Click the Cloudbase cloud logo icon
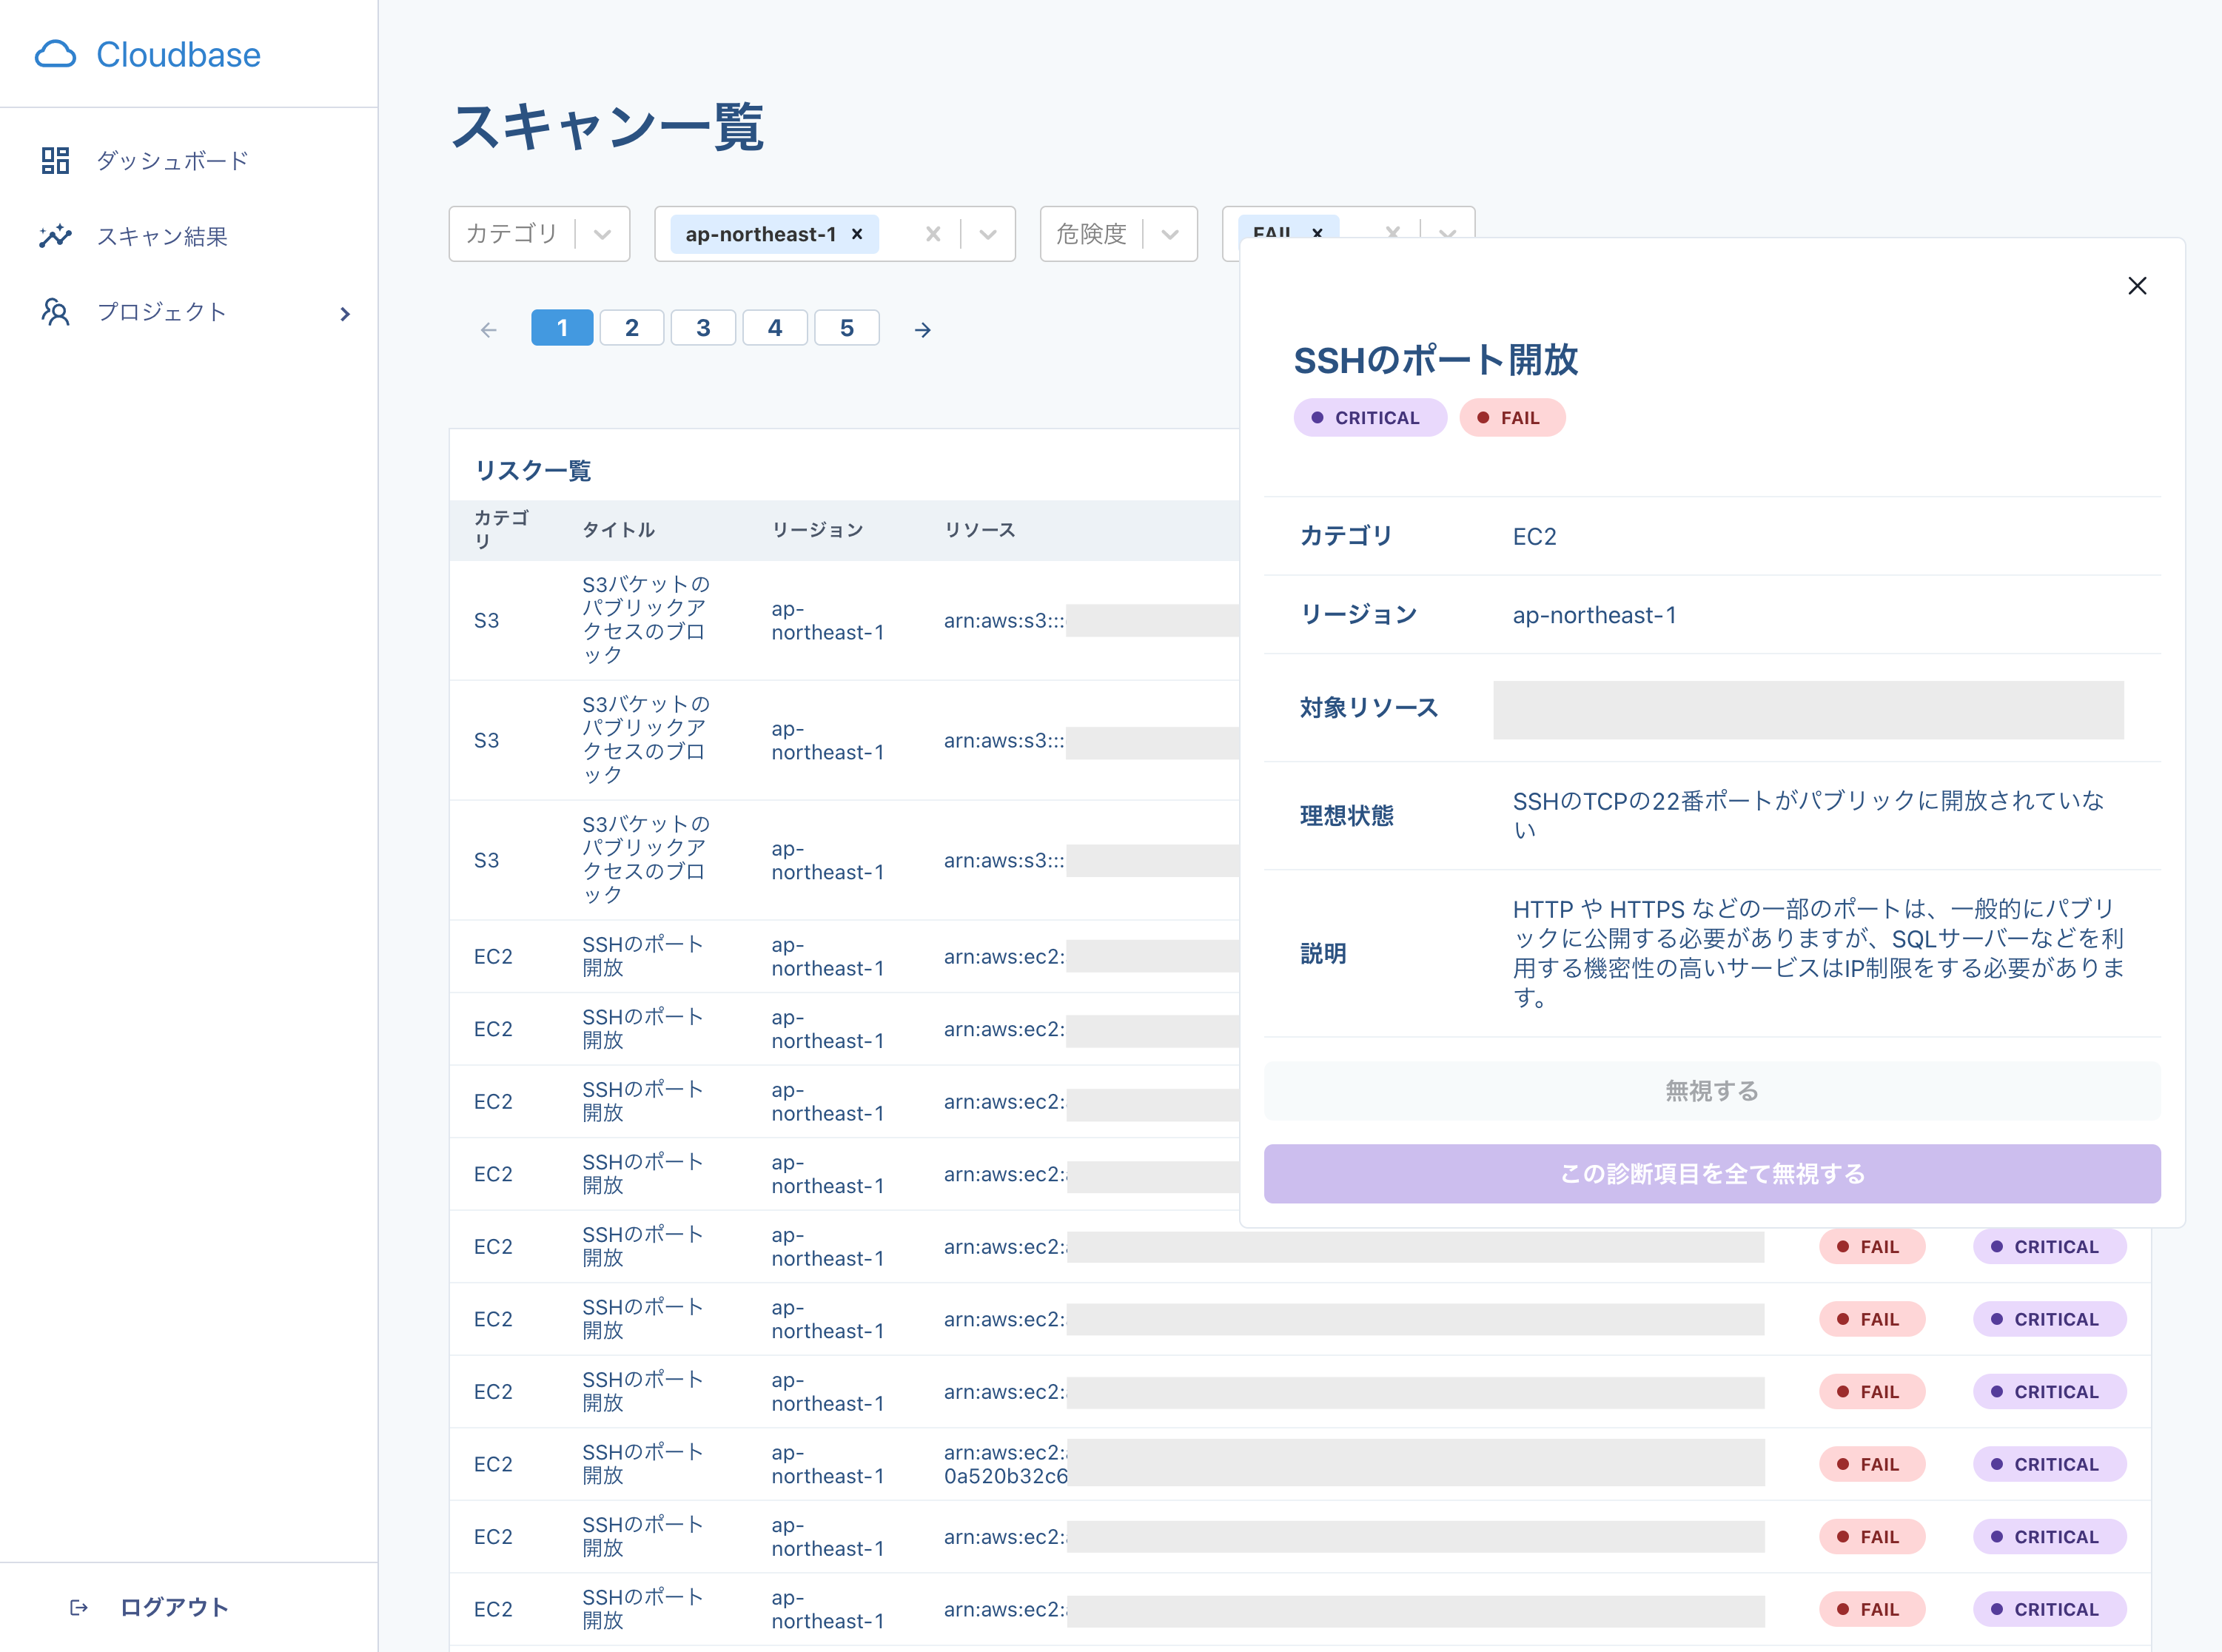Viewport: 2222px width, 1652px height. (x=55, y=54)
